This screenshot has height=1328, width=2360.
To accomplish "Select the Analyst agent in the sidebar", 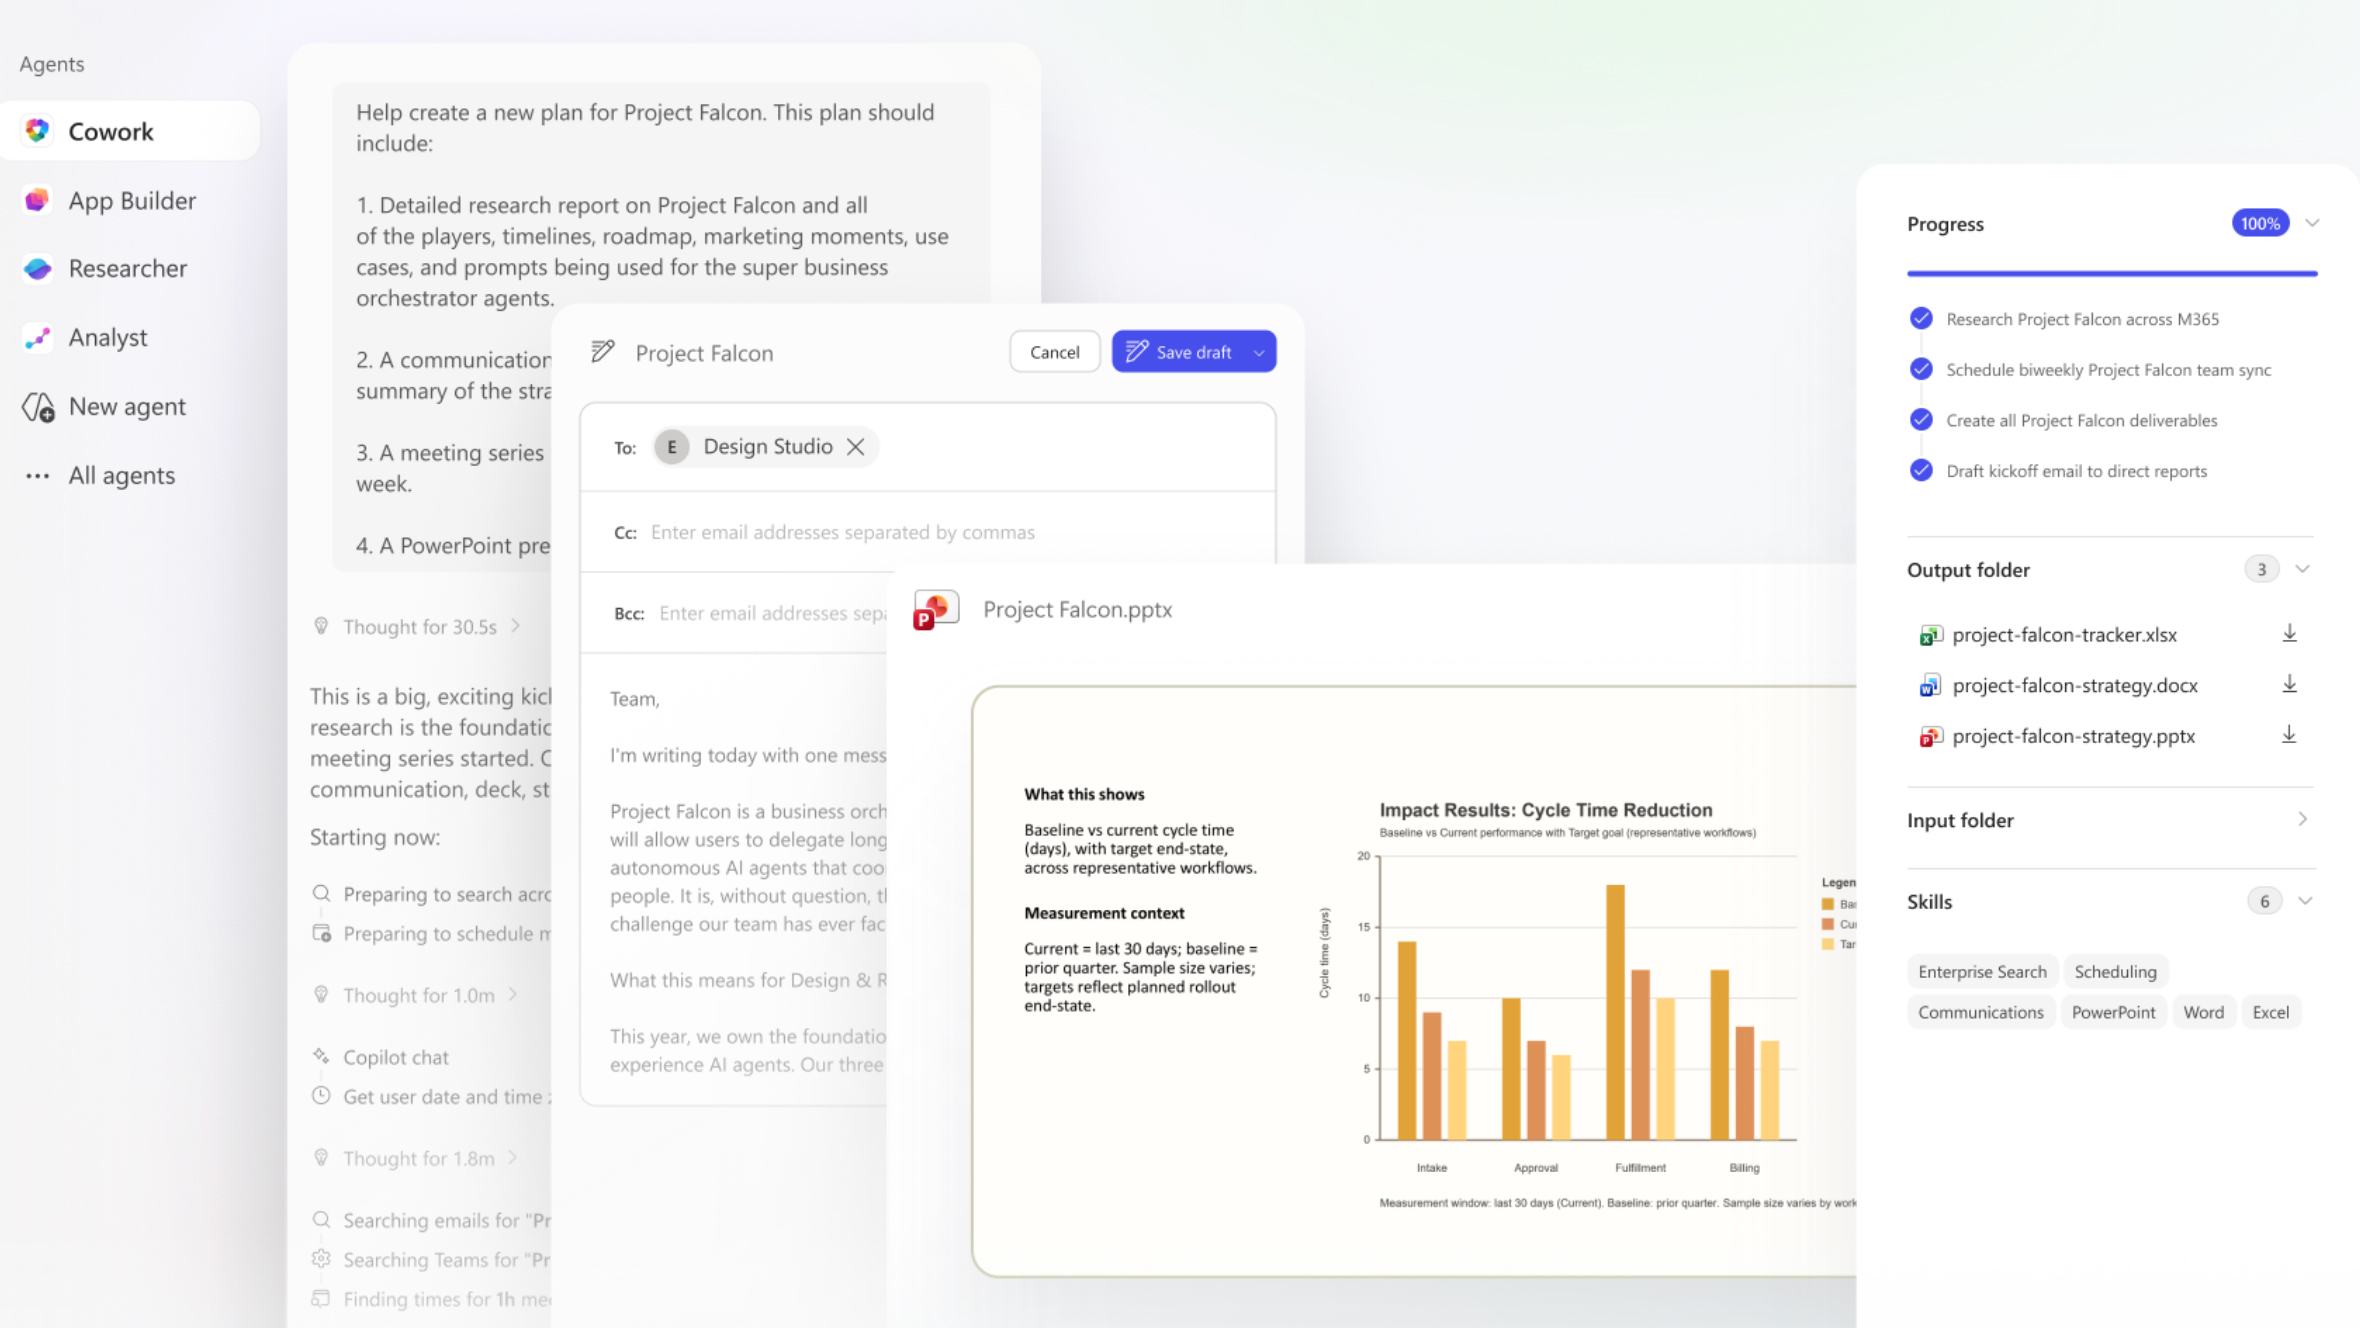I will [107, 338].
